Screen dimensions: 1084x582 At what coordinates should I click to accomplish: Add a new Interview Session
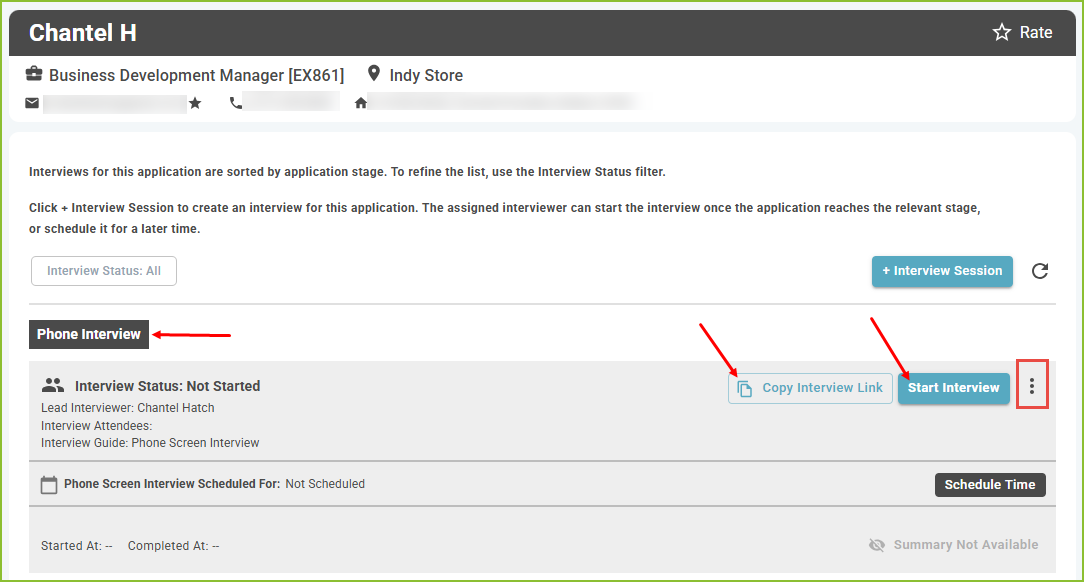point(942,271)
